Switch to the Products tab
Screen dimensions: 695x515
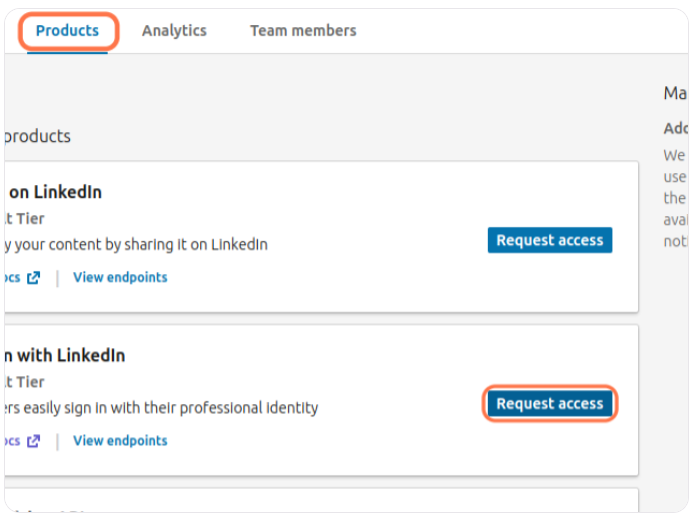pos(67,31)
